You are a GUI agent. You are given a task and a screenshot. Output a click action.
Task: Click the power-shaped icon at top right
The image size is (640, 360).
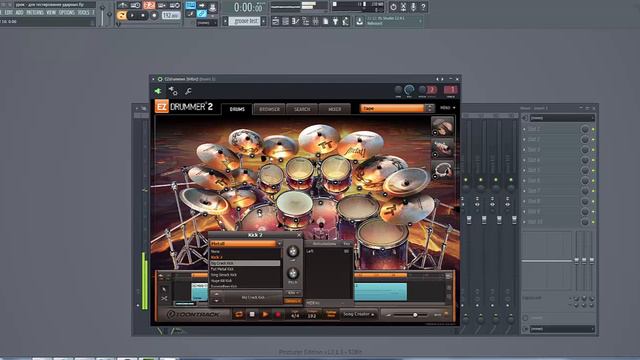click(x=393, y=7)
